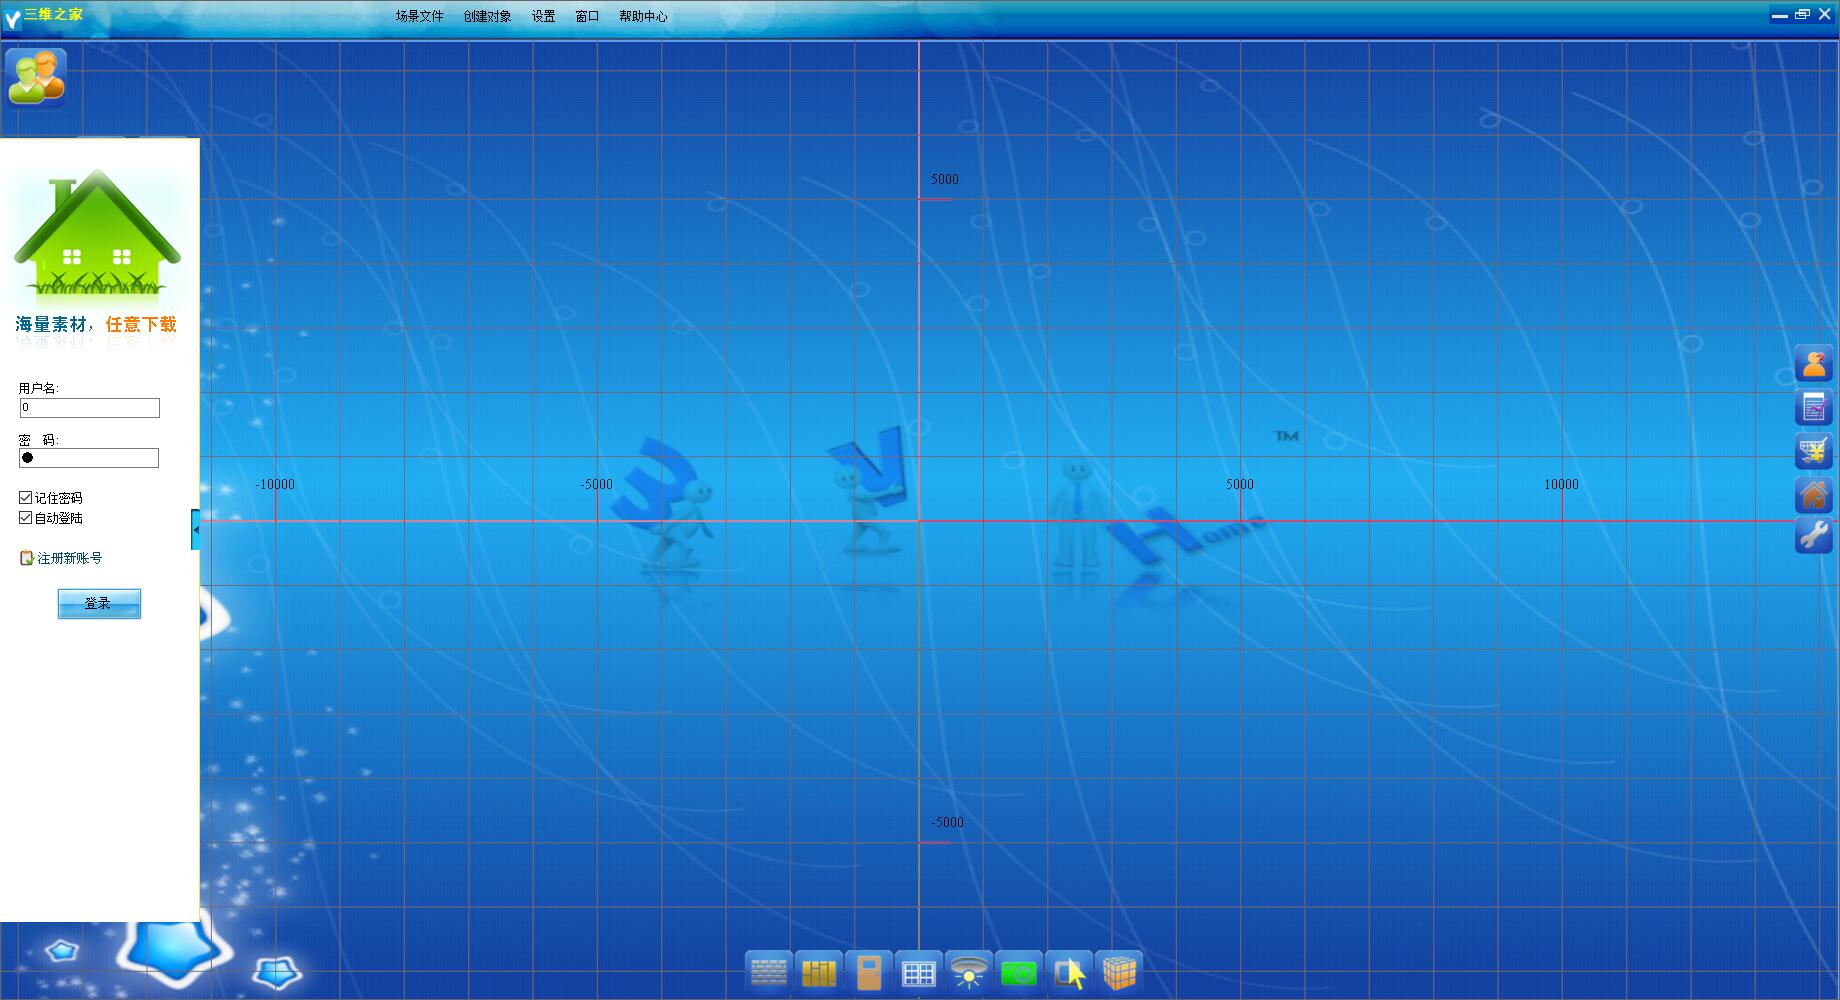Open the 帮助中心 menu
This screenshot has width=1840, height=1000.
coord(643,16)
